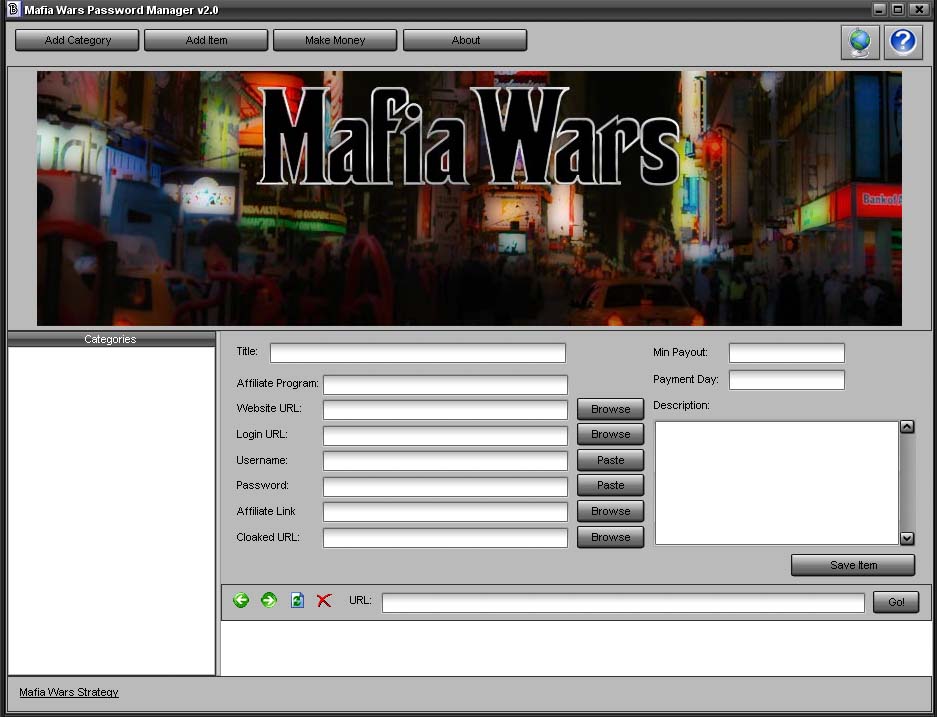Open the Make Money button
937x717 pixels.
coord(335,40)
